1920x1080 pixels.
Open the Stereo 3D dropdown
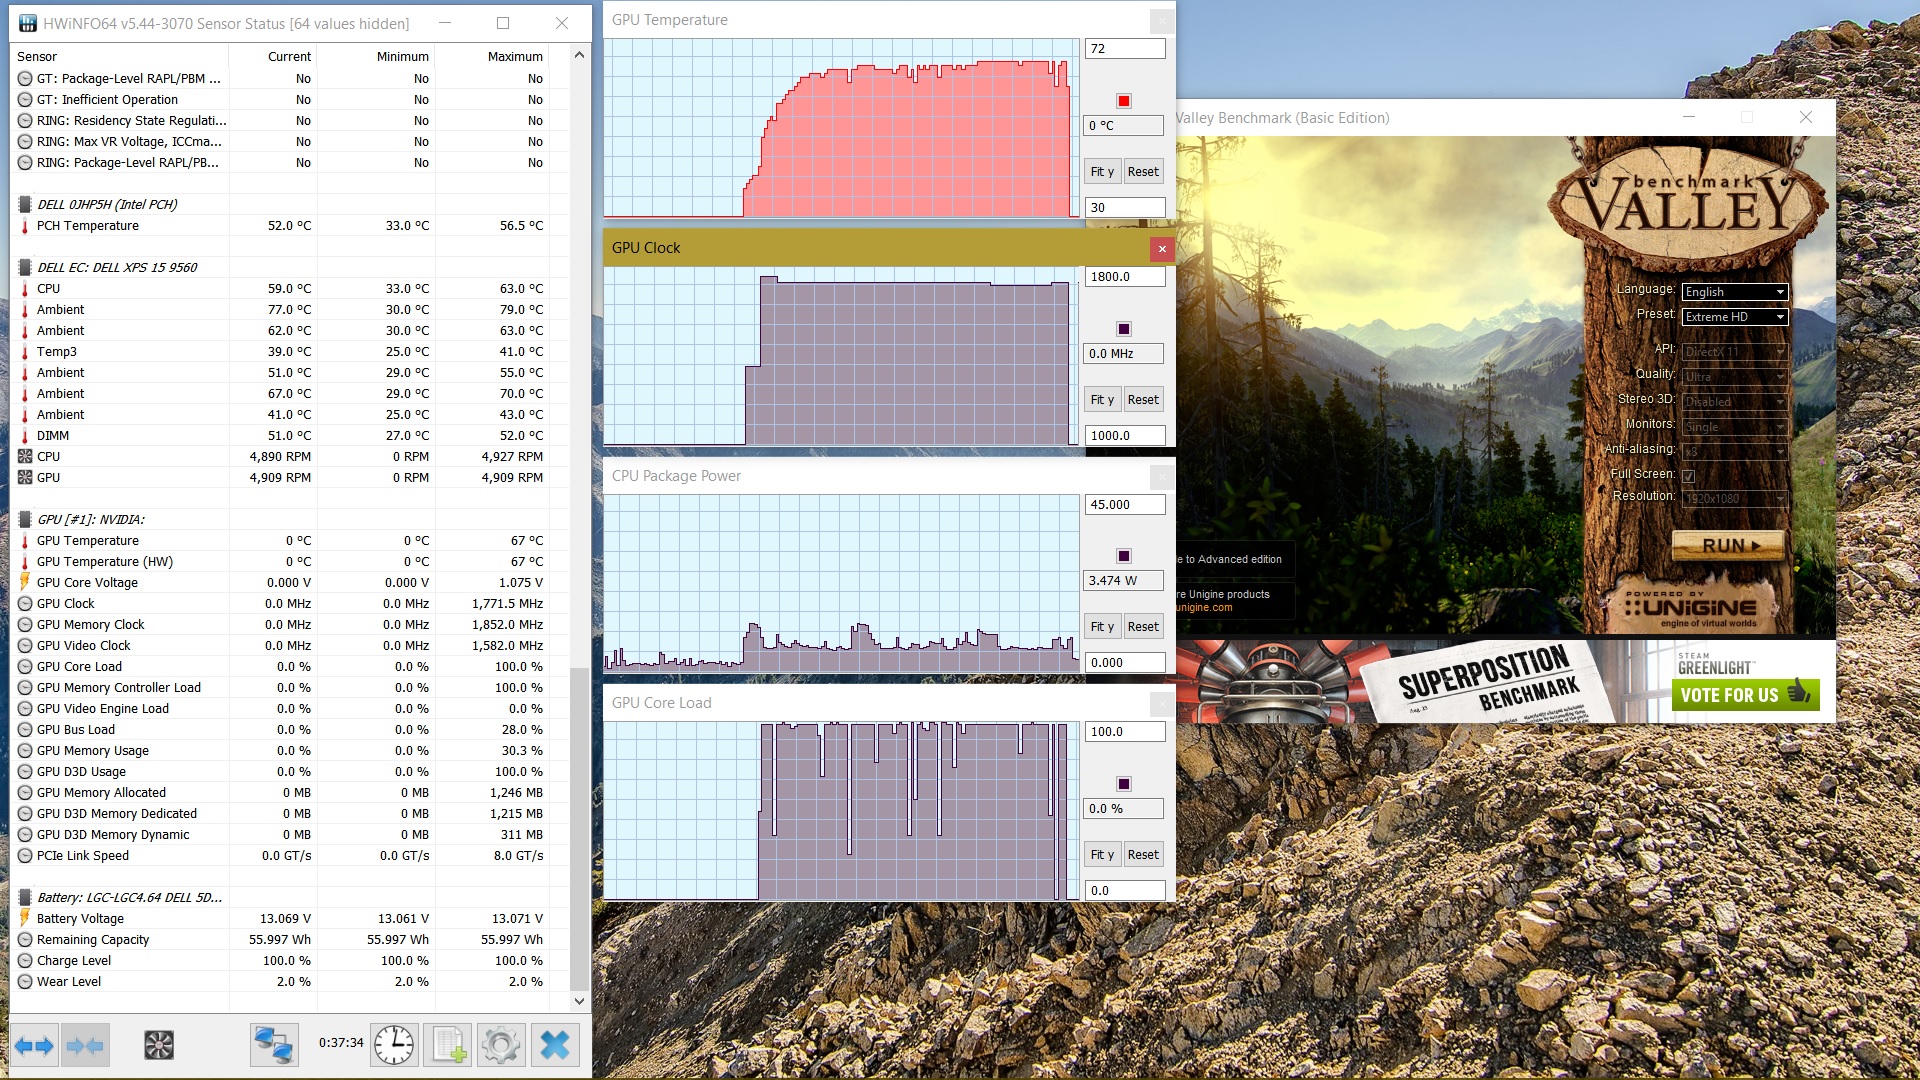(1735, 402)
